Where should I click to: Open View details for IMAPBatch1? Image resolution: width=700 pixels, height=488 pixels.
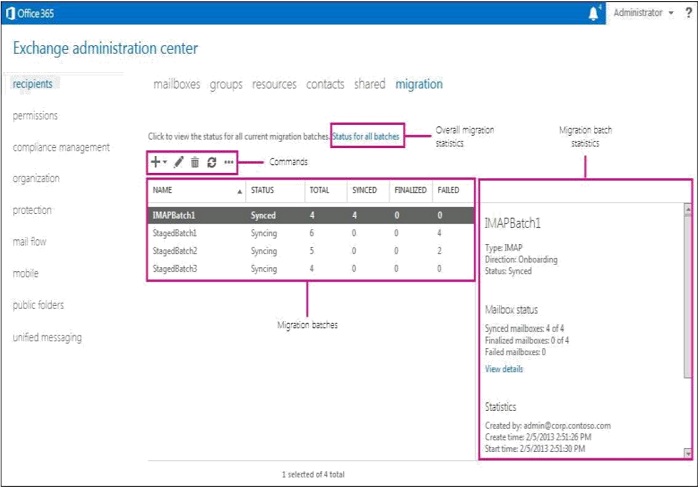coord(504,369)
